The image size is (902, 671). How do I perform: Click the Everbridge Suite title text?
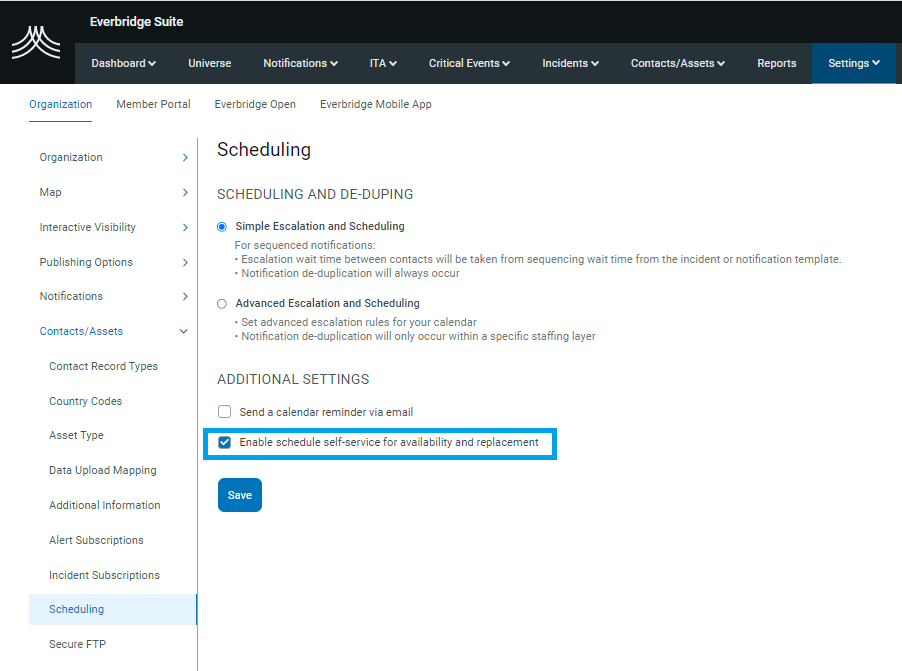click(136, 22)
